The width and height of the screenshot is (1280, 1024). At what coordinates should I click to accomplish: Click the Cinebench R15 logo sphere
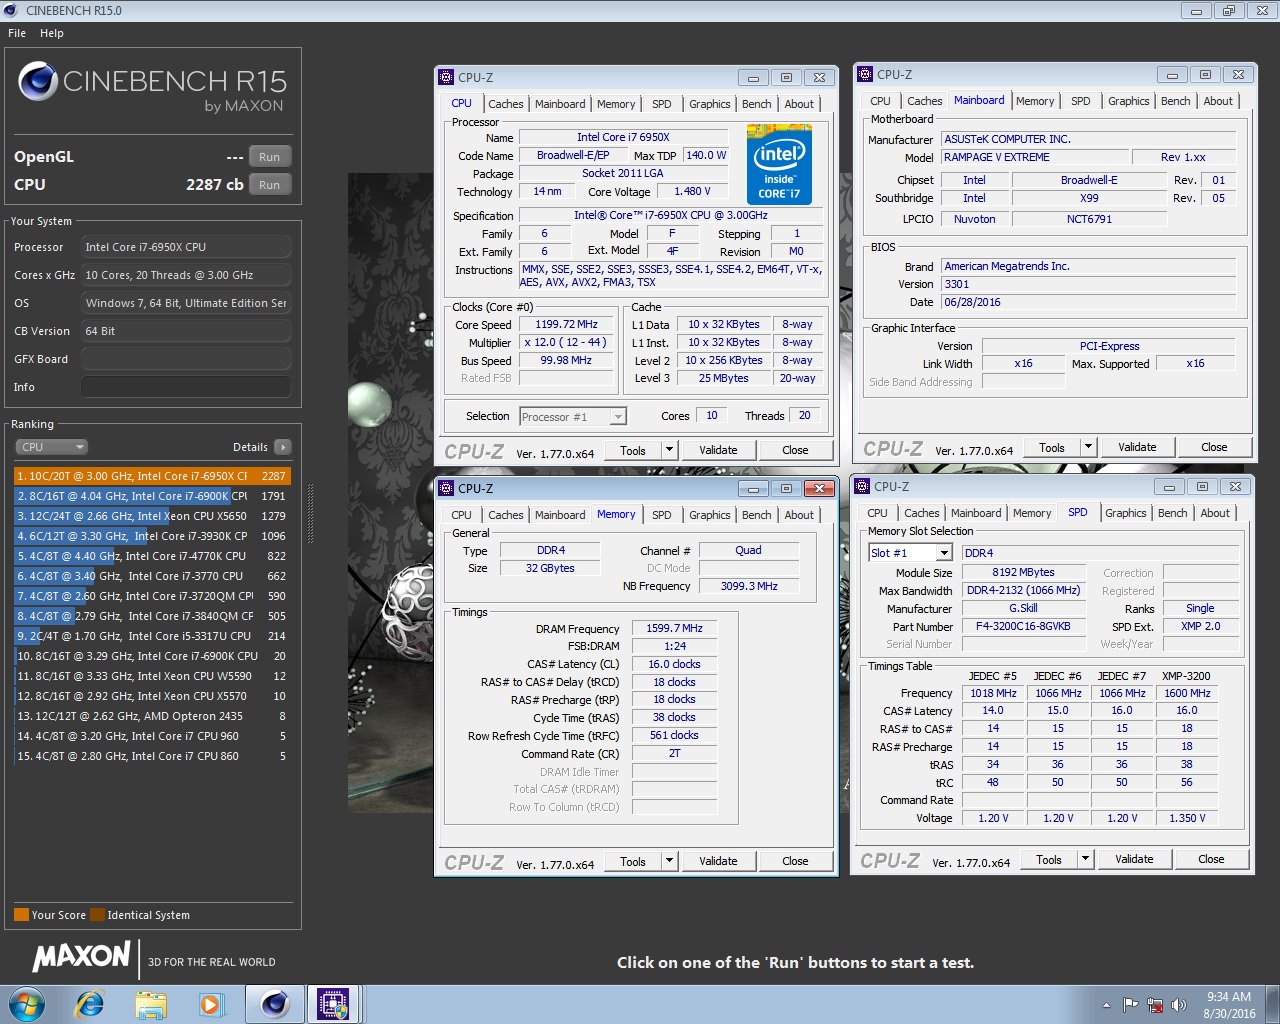[x=38, y=81]
